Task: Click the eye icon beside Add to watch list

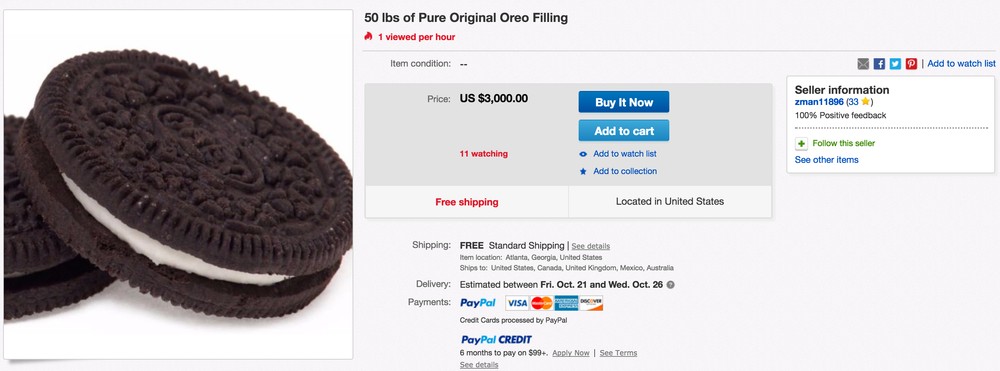Action: (583, 154)
